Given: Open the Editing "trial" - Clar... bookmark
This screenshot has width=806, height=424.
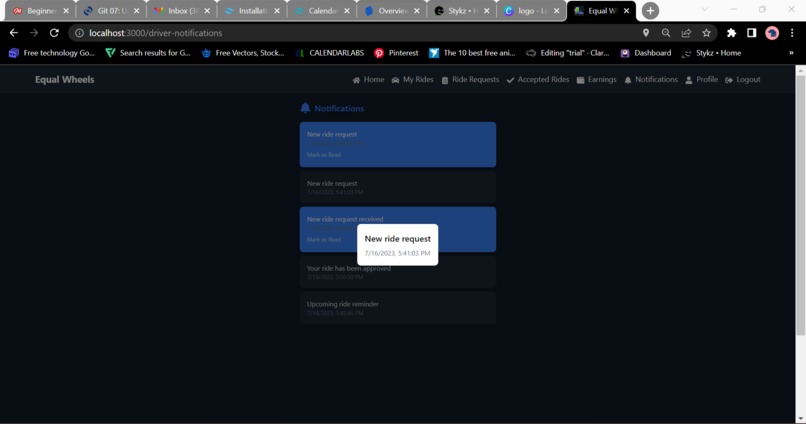Looking at the screenshot, I should click(567, 53).
